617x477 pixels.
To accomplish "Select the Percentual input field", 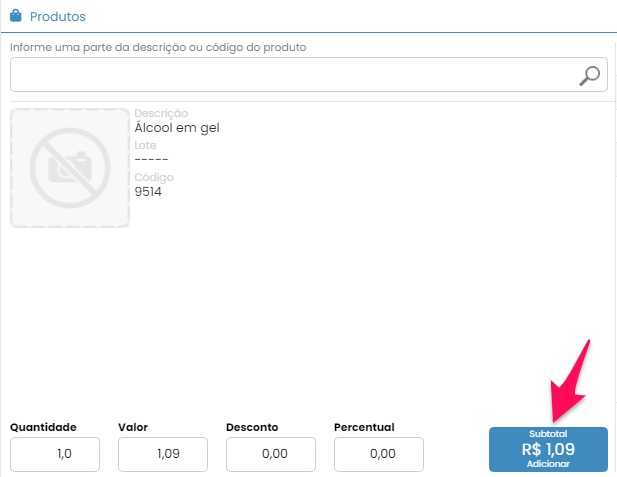I will [379, 454].
